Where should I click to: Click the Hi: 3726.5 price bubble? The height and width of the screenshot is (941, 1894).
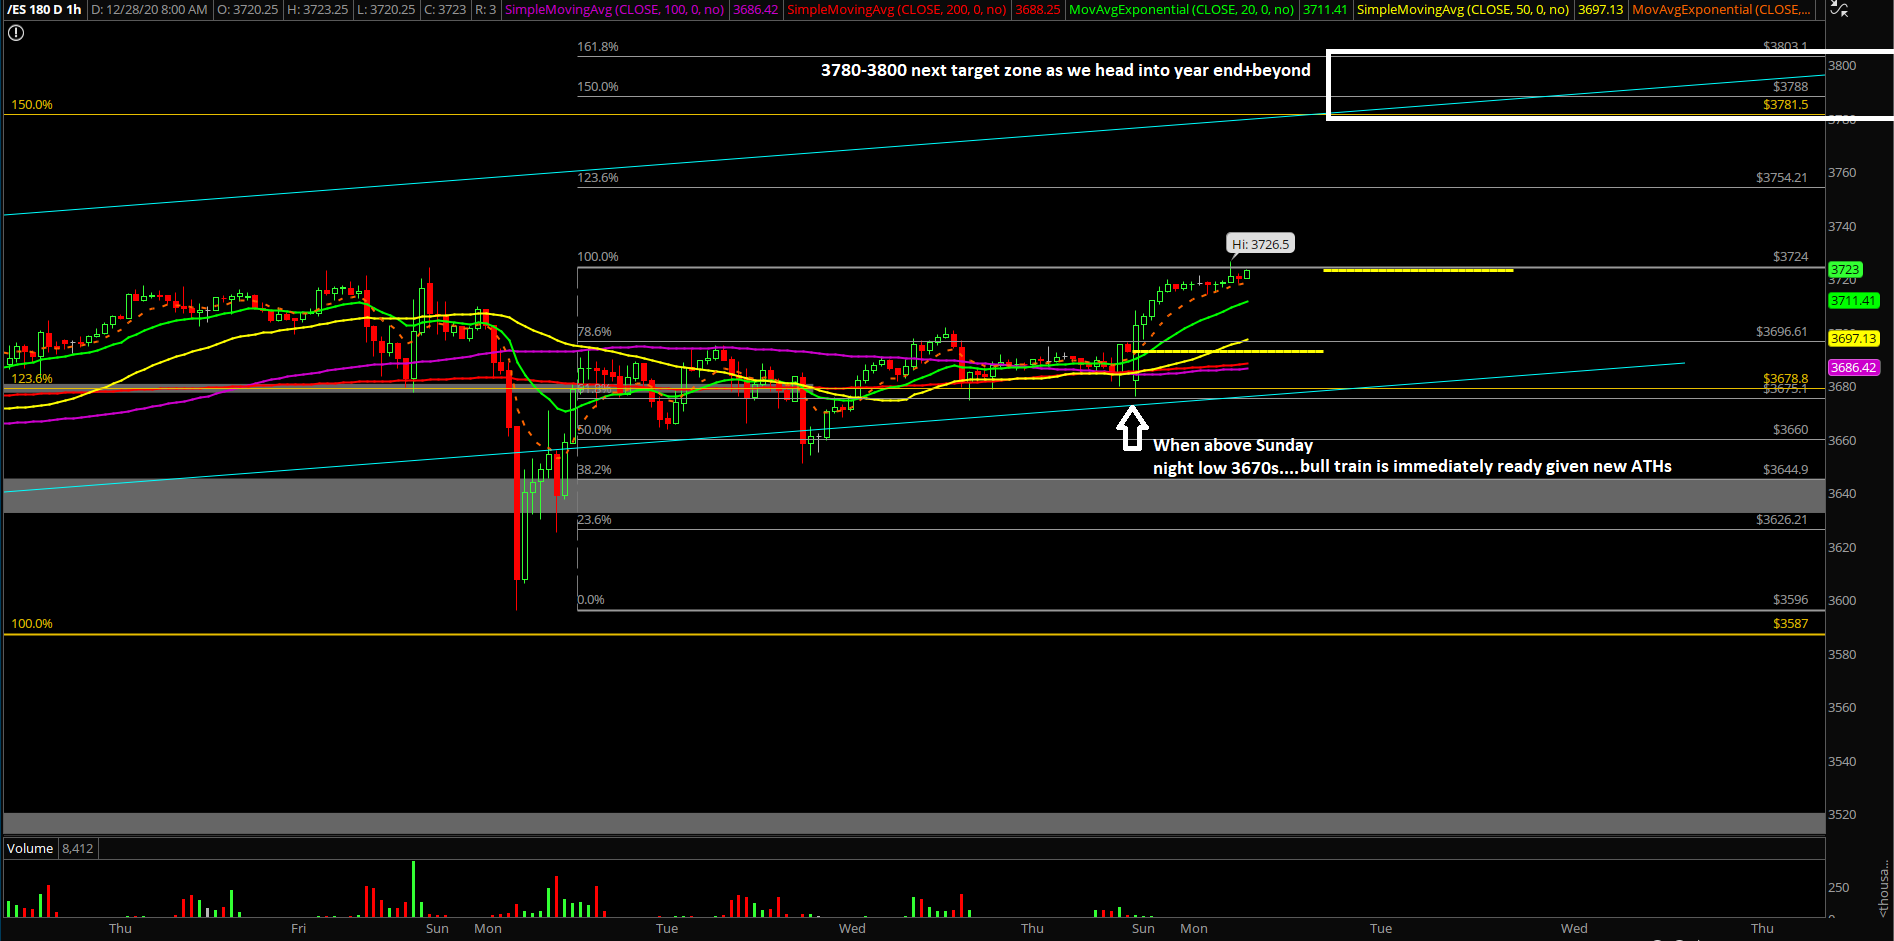tap(1260, 244)
